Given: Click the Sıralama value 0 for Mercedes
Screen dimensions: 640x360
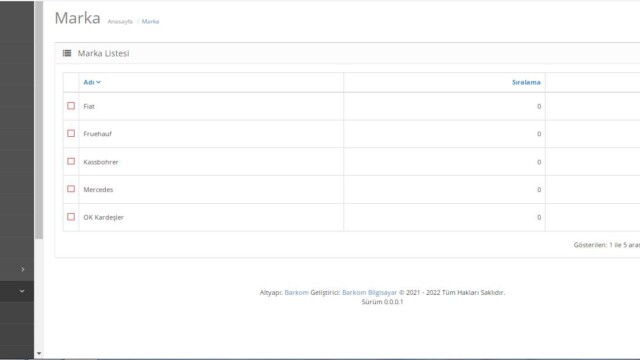Looking at the screenshot, I should click(539, 189).
